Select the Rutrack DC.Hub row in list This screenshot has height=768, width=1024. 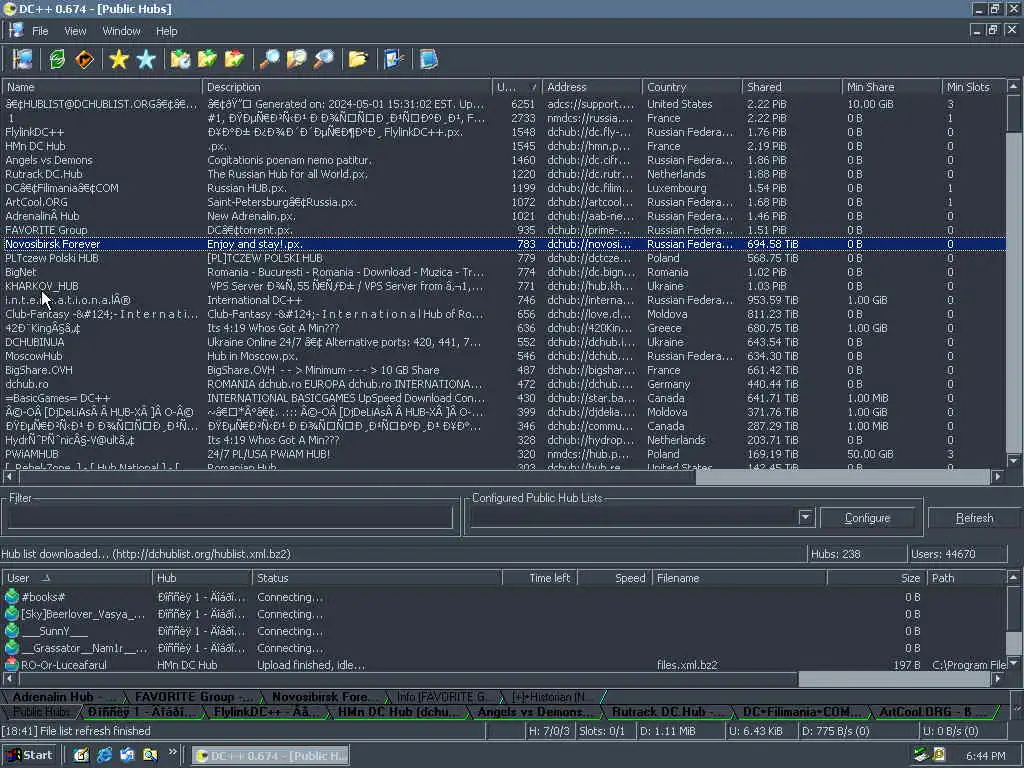pyautogui.click(x=504, y=174)
